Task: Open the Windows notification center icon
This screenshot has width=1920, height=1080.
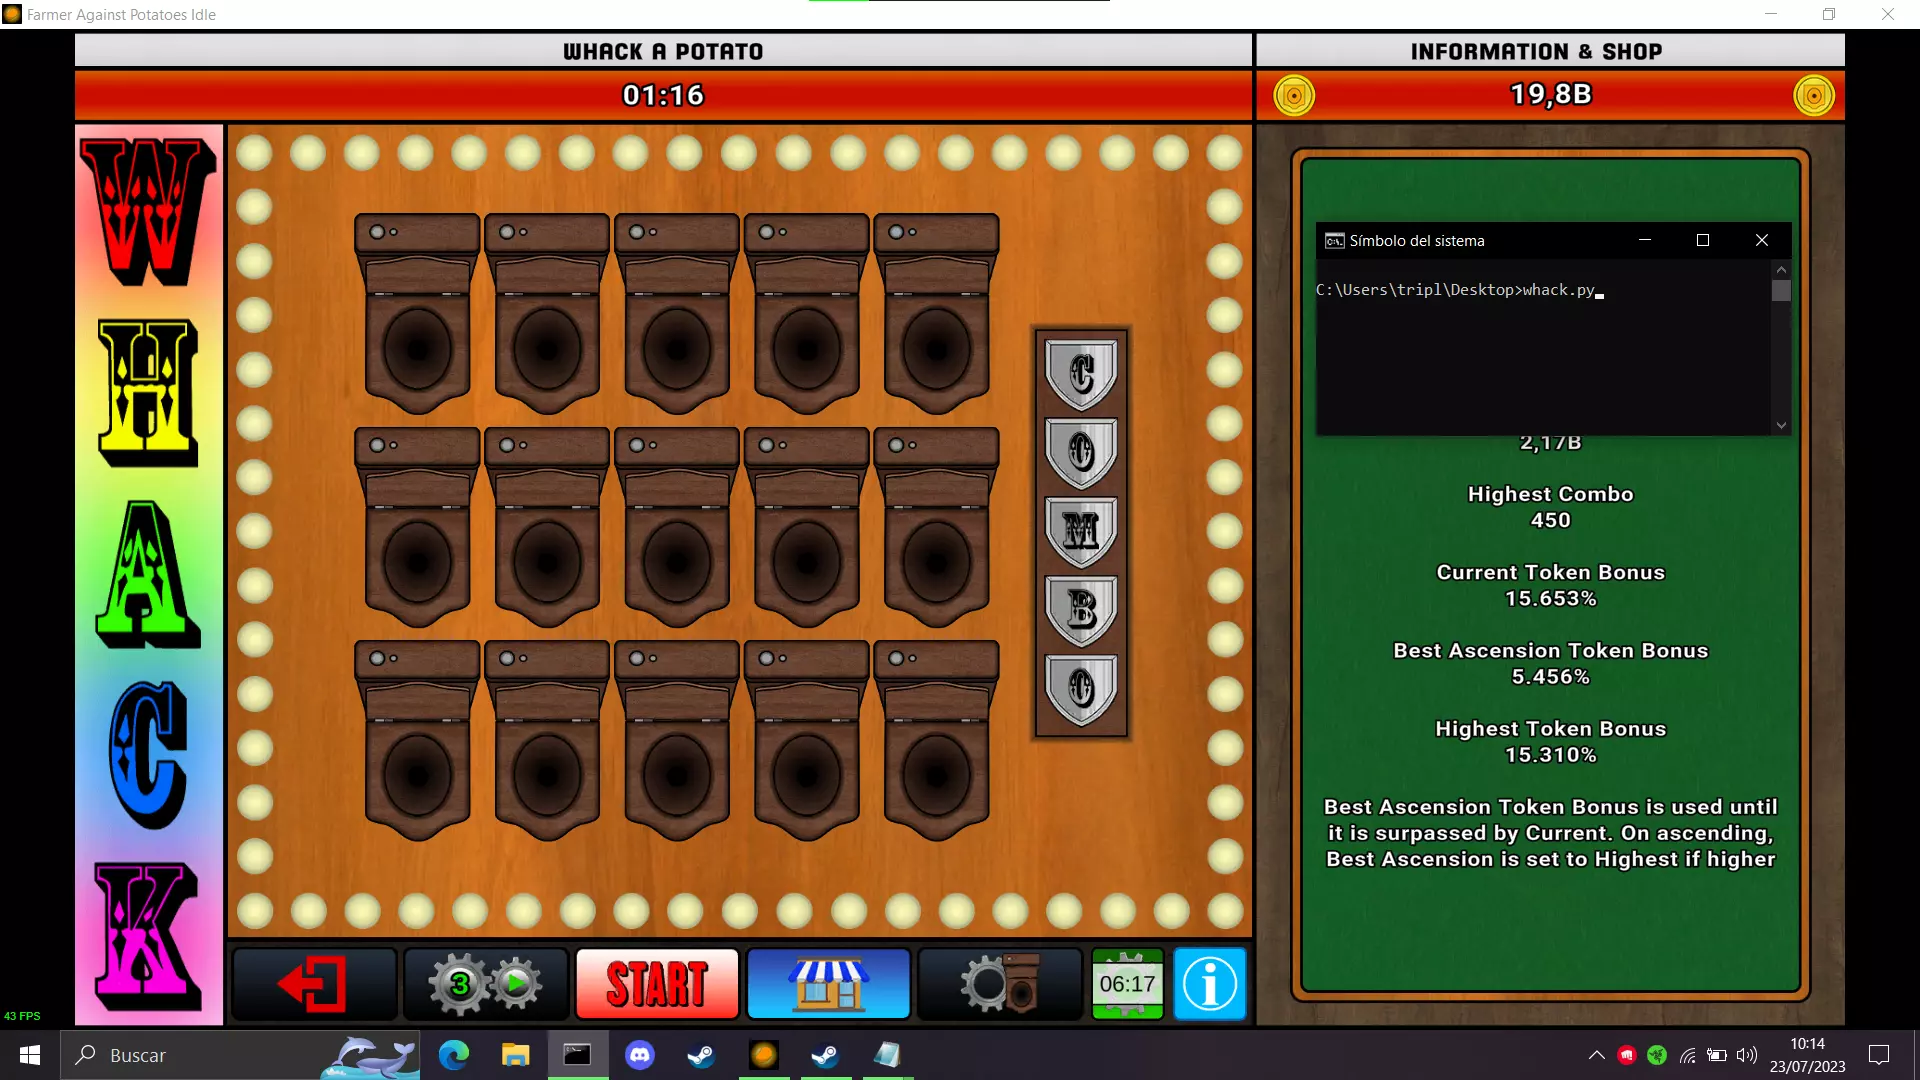Action: (x=1879, y=1055)
